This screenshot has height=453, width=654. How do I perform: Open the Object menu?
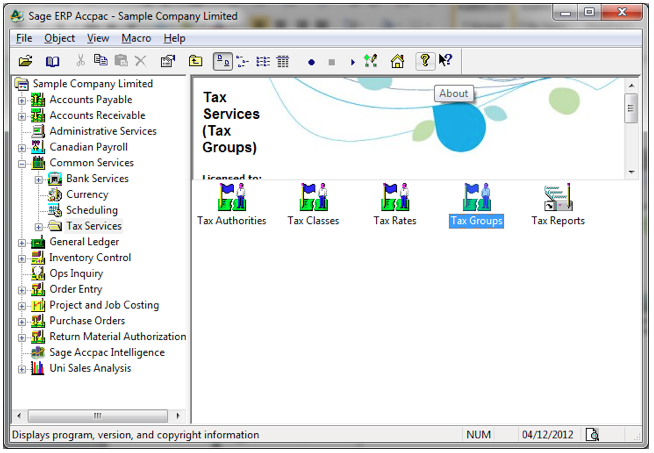click(59, 38)
